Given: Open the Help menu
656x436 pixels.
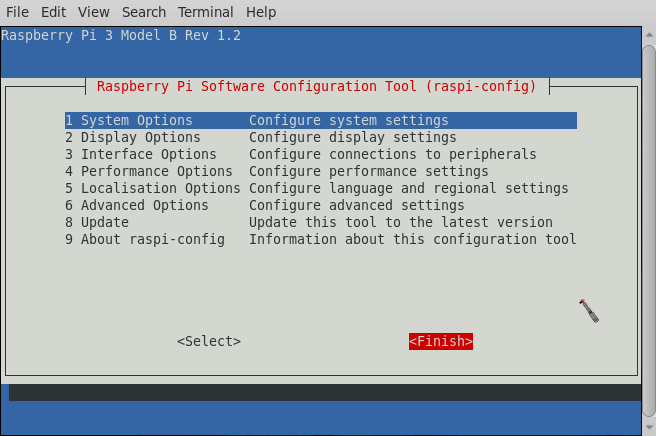Looking at the screenshot, I should 261,12.
